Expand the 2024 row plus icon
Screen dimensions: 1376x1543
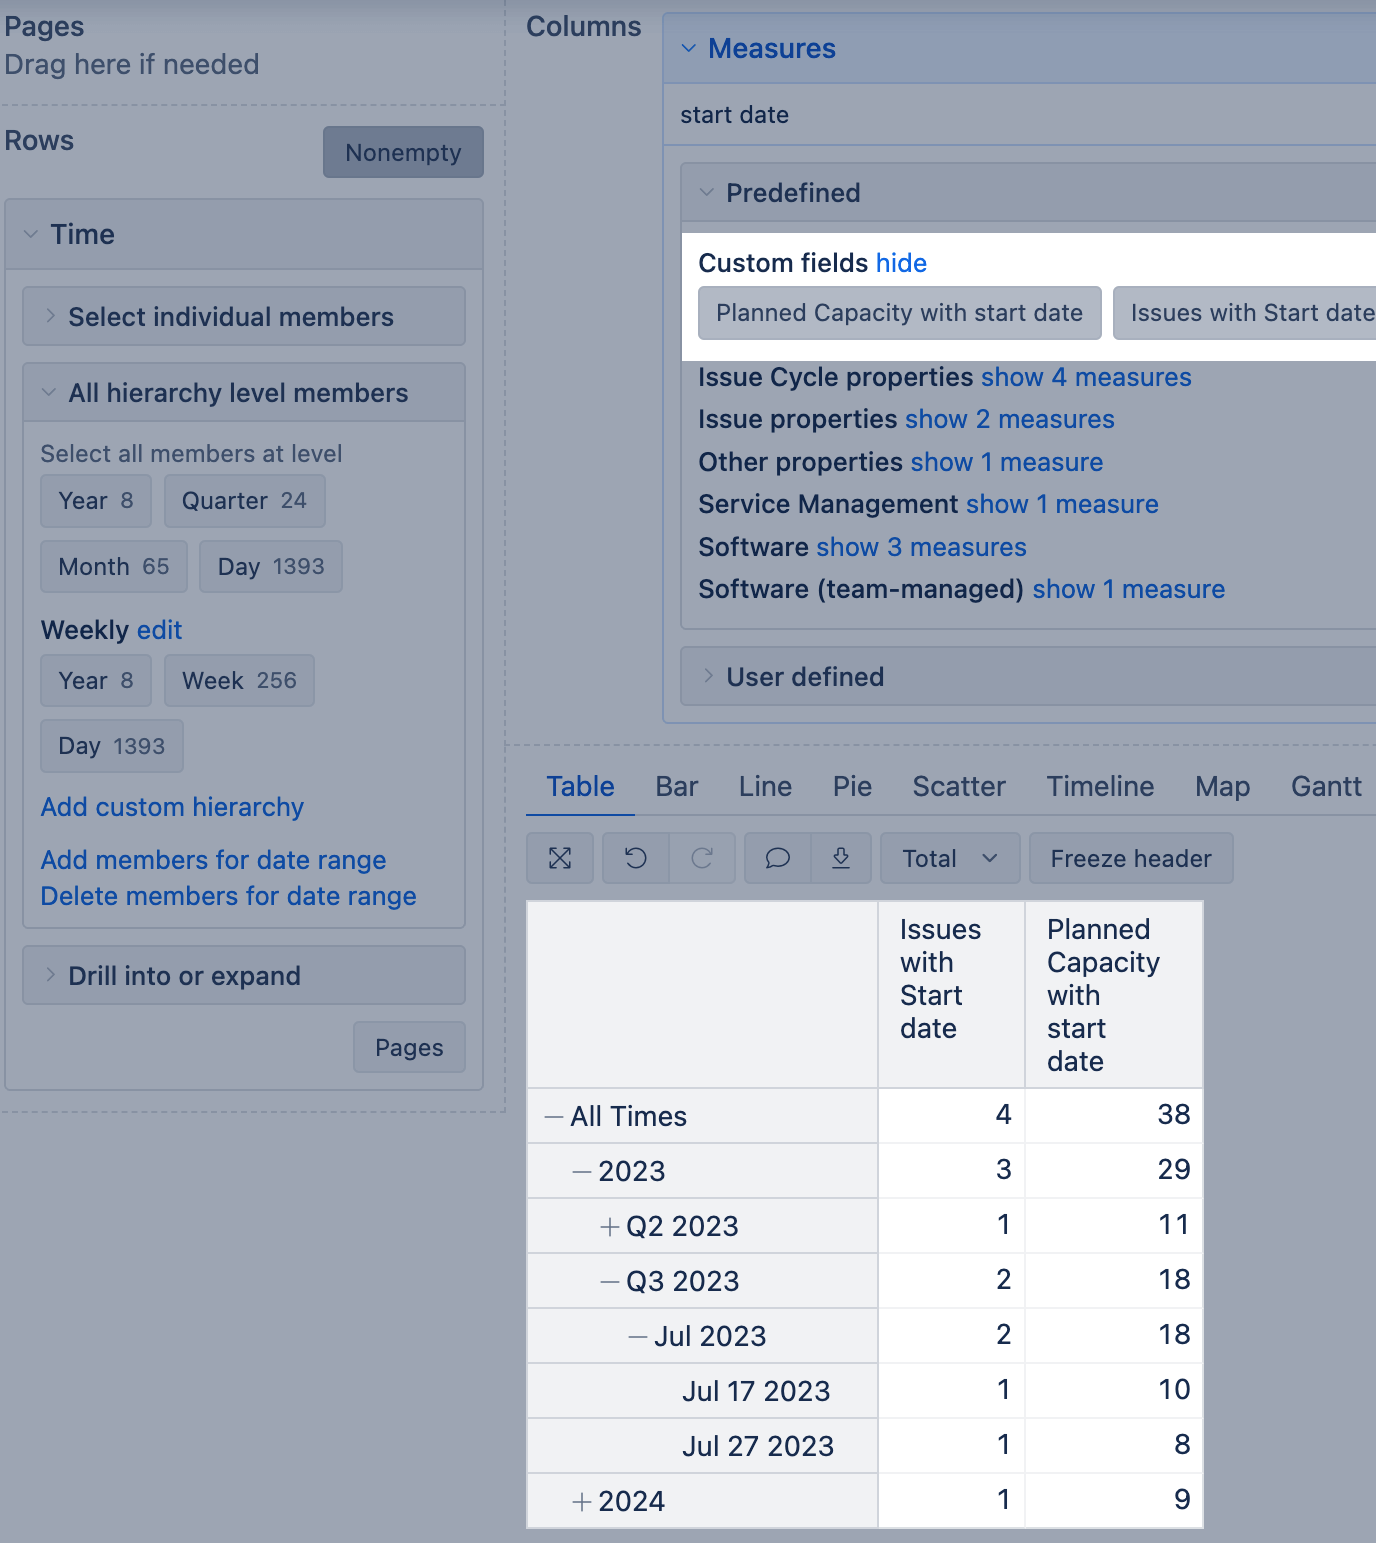581,1502
